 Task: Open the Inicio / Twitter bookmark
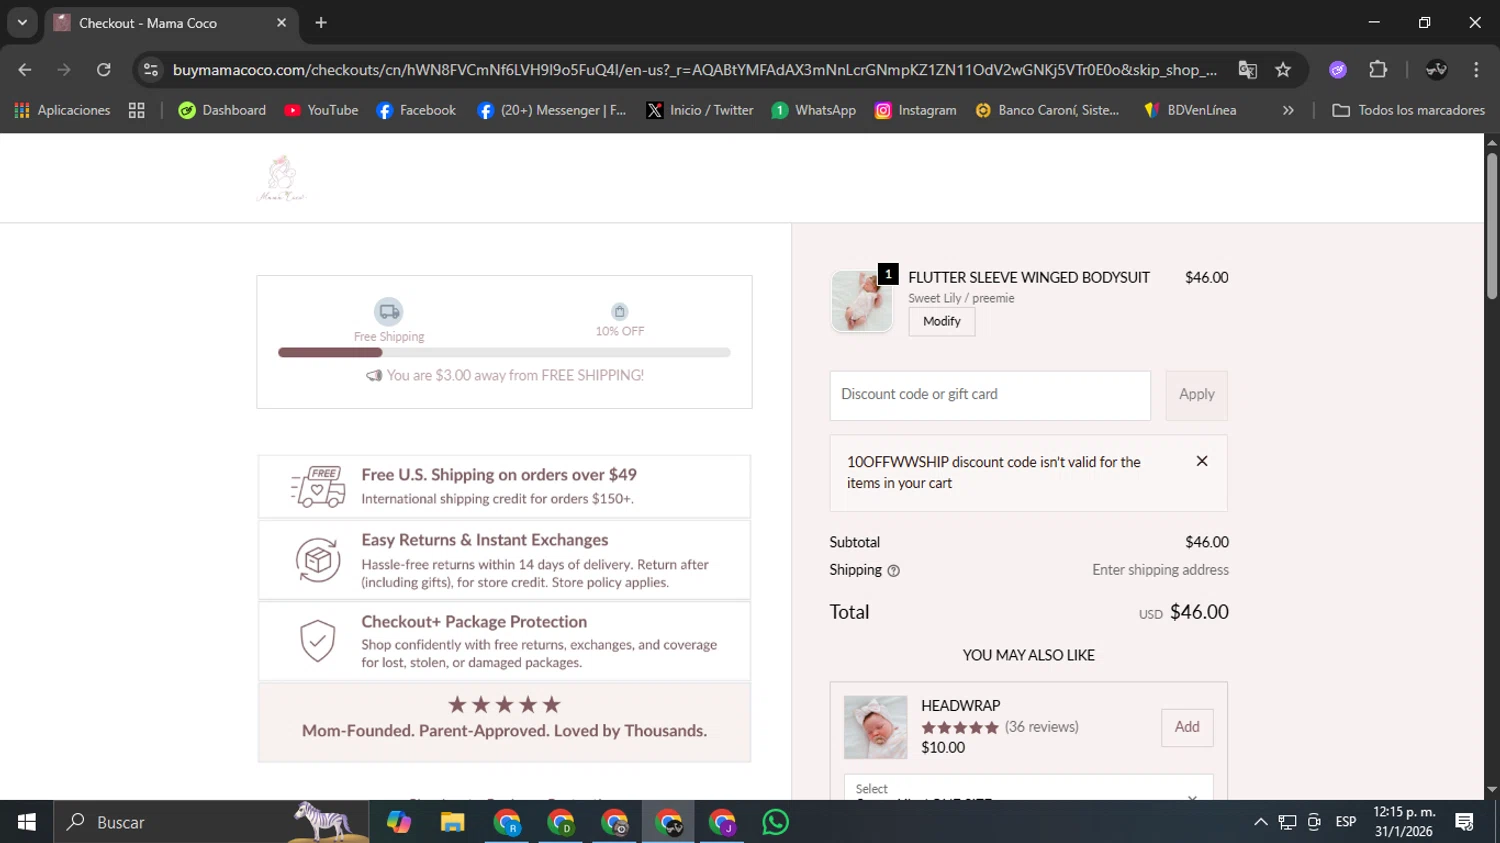click(699, 110)
